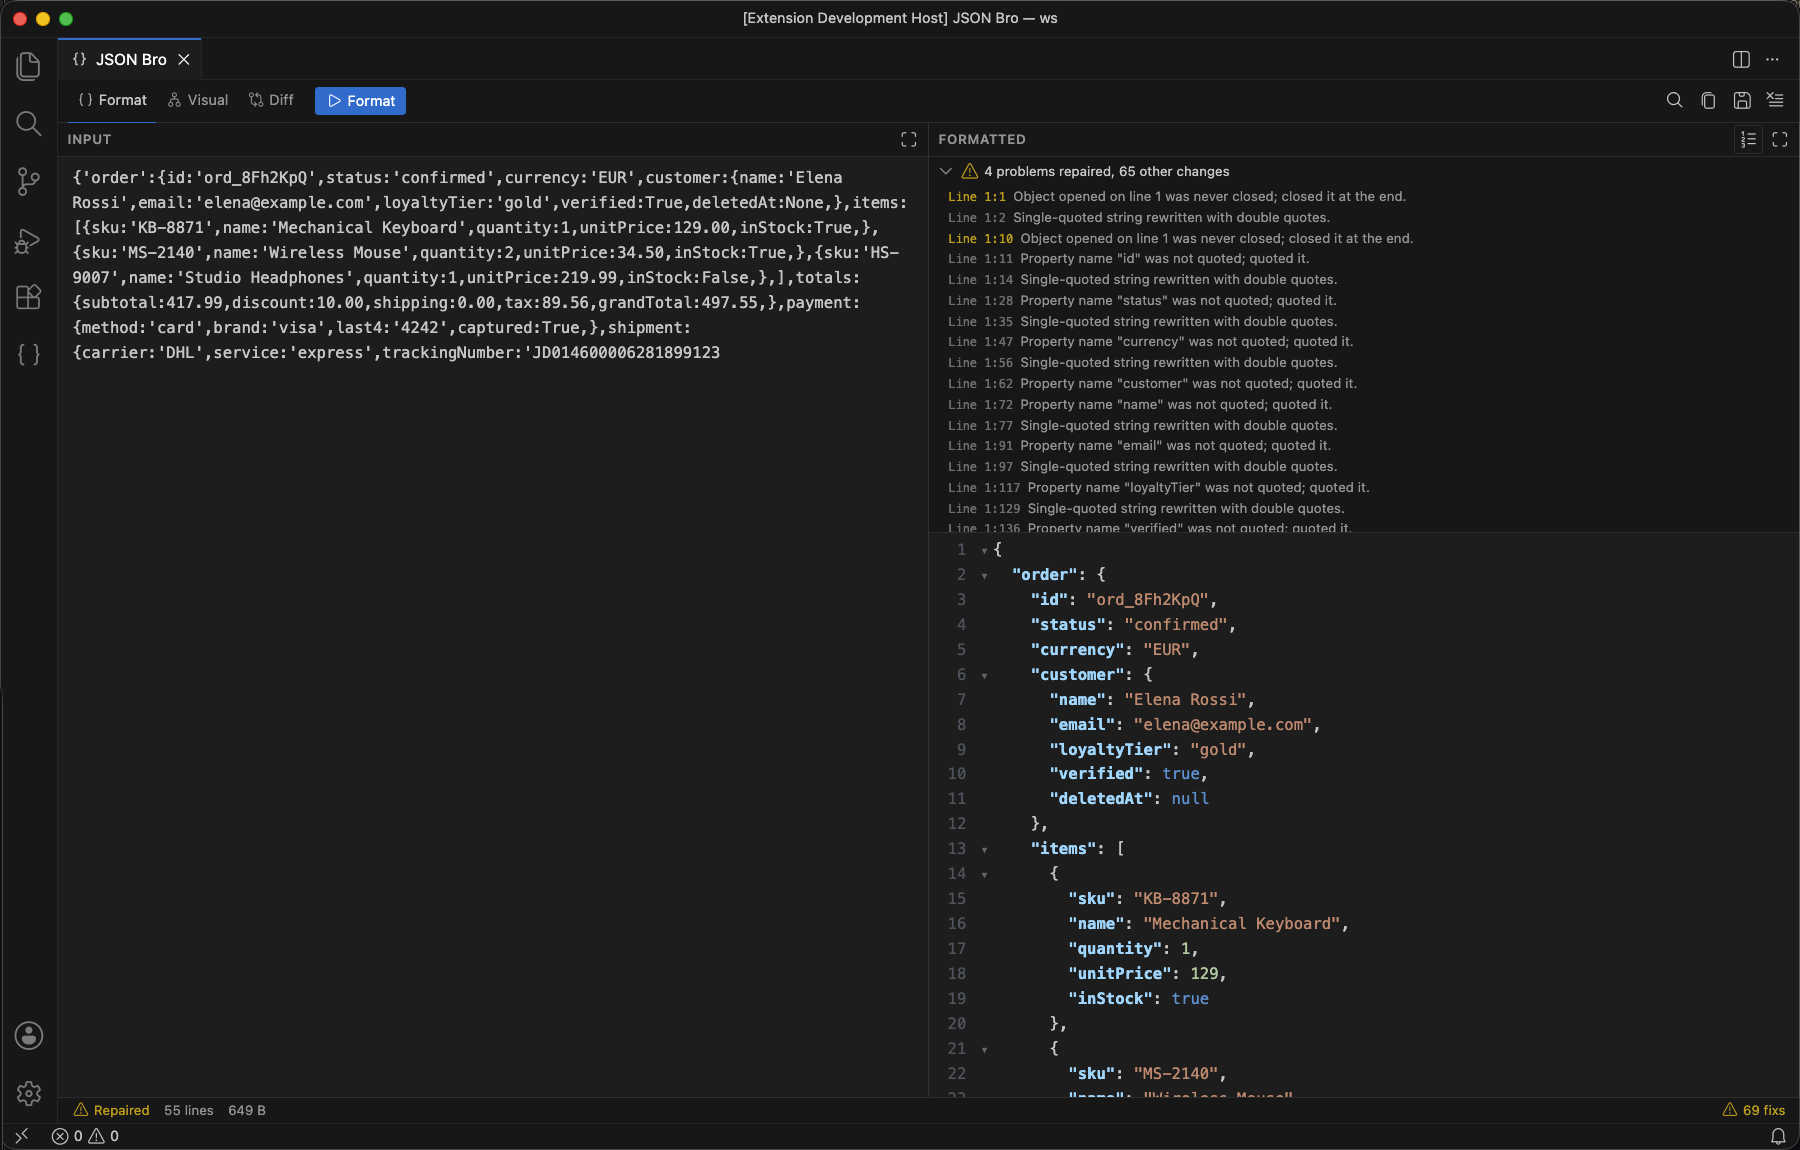Click the FORMATTED pane header label
This screenshot has height=1150, width=1800.
tap(982, 140)
